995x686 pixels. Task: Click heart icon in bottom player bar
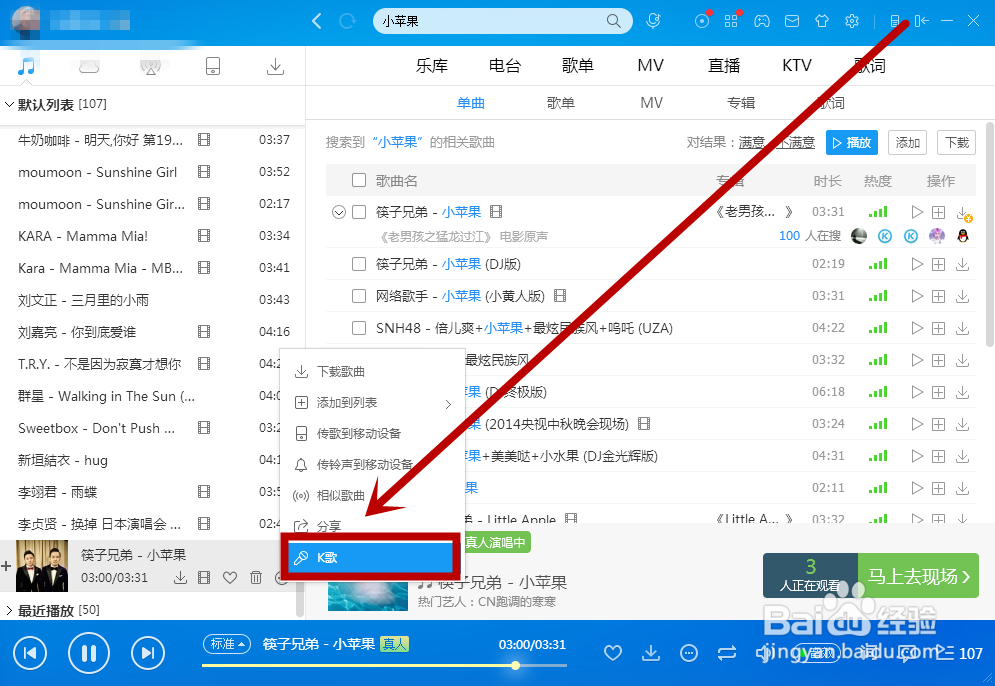(612, 652)
